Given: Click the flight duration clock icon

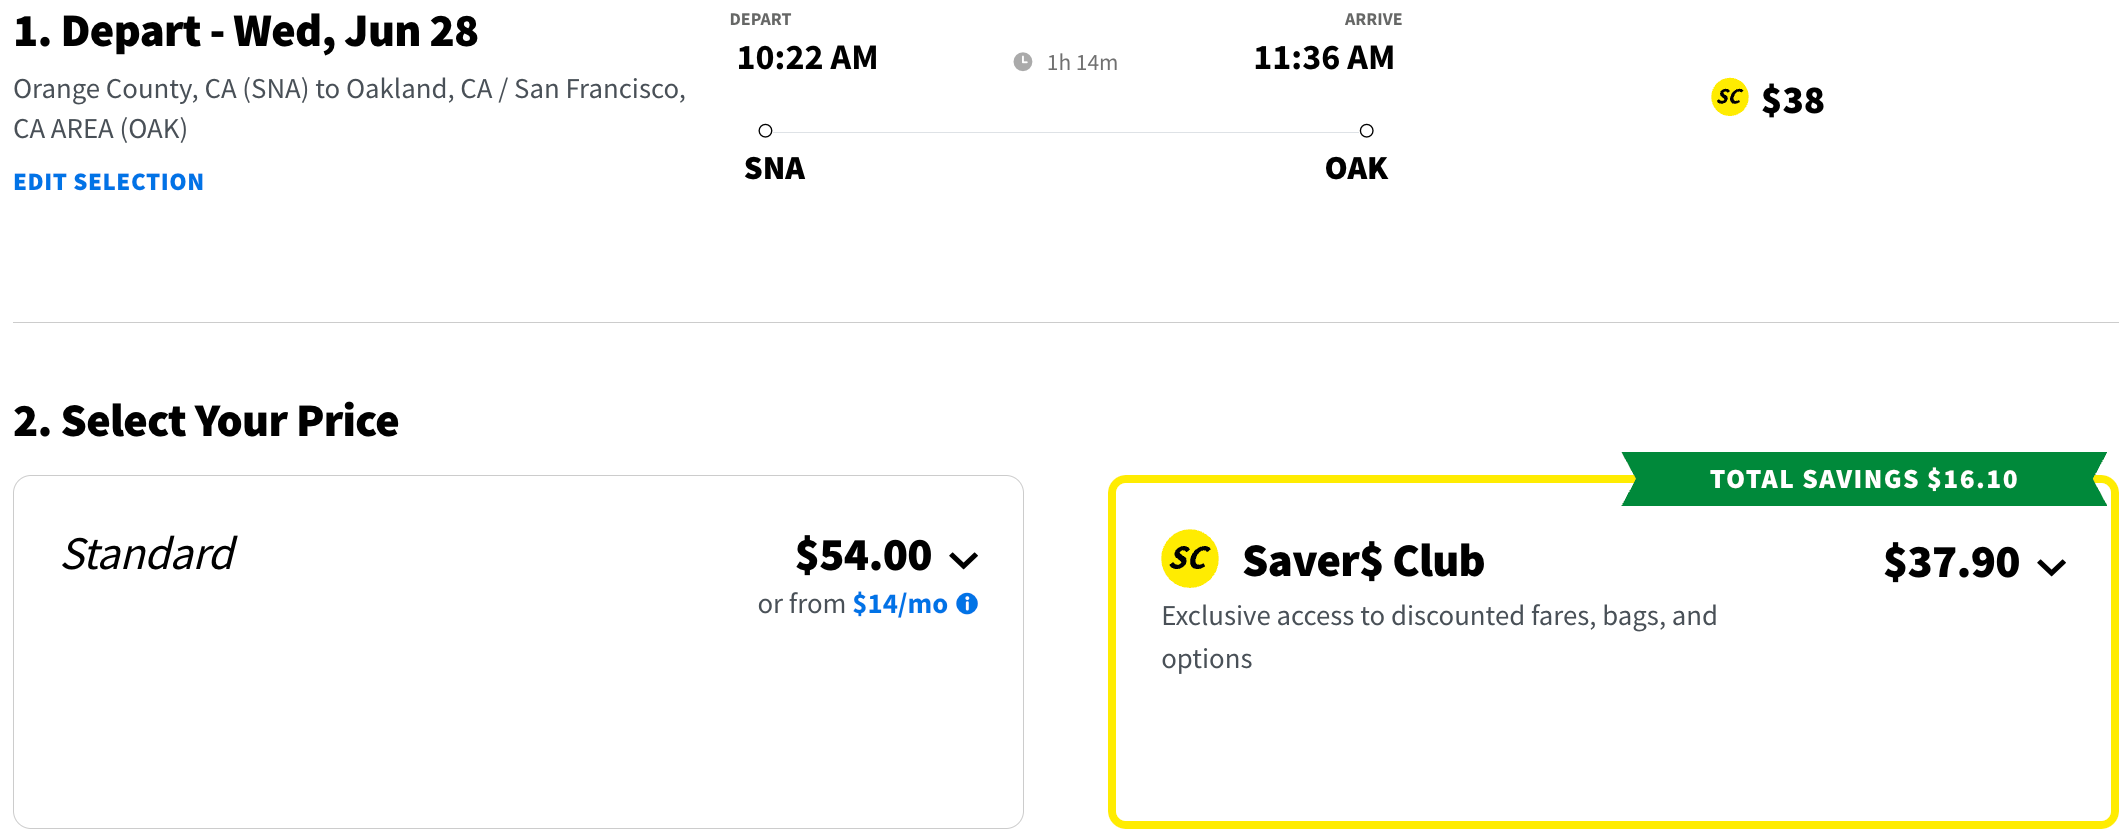Looking at the screenshot, I should tap(1022, 62).
